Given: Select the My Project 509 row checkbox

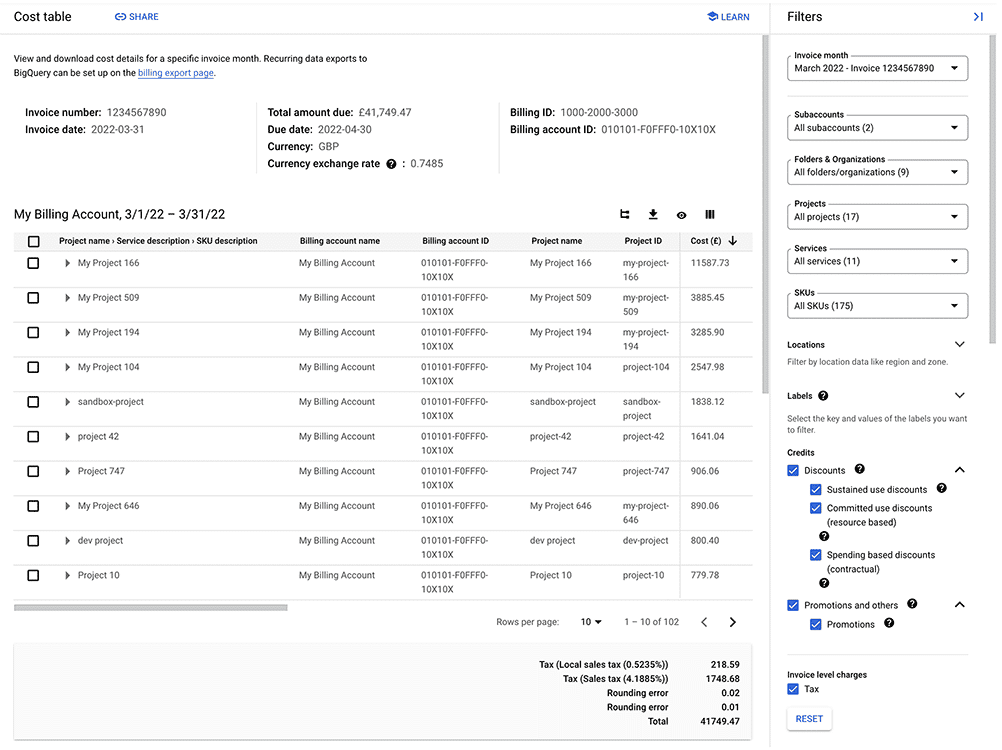Looking at the screenshot, I should pyautogui.click(x=33, y=298).
